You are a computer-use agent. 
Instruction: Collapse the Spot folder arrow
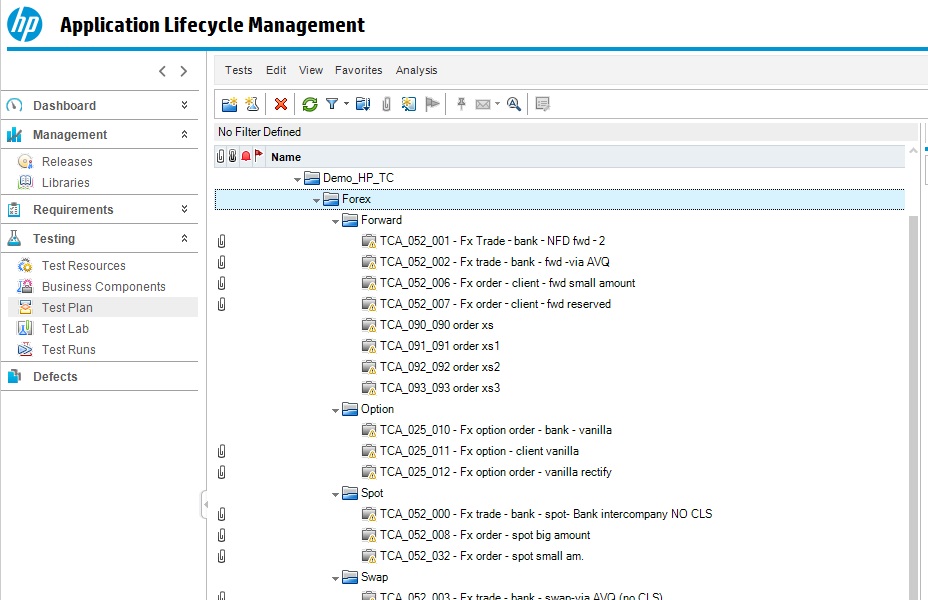[x=335, y=494]
